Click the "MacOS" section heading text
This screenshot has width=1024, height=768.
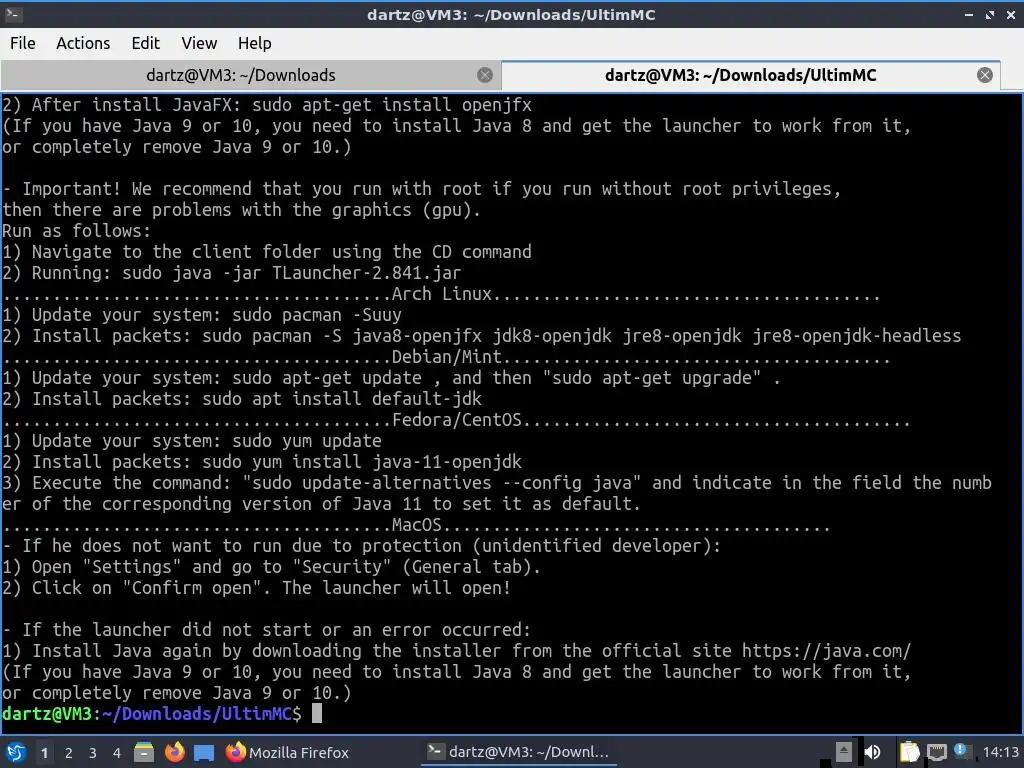[x=417, y=524]
